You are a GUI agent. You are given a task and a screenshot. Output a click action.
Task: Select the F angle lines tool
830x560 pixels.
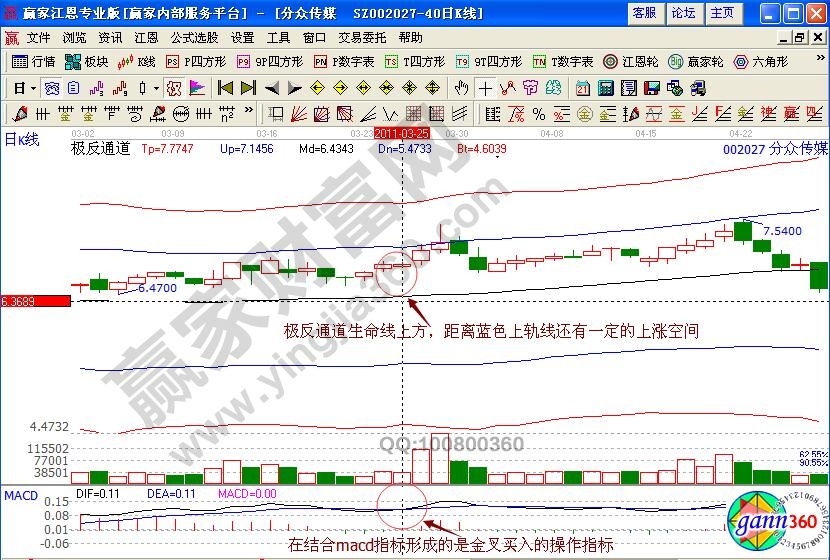pyautogui.click(x=723, y=114)
